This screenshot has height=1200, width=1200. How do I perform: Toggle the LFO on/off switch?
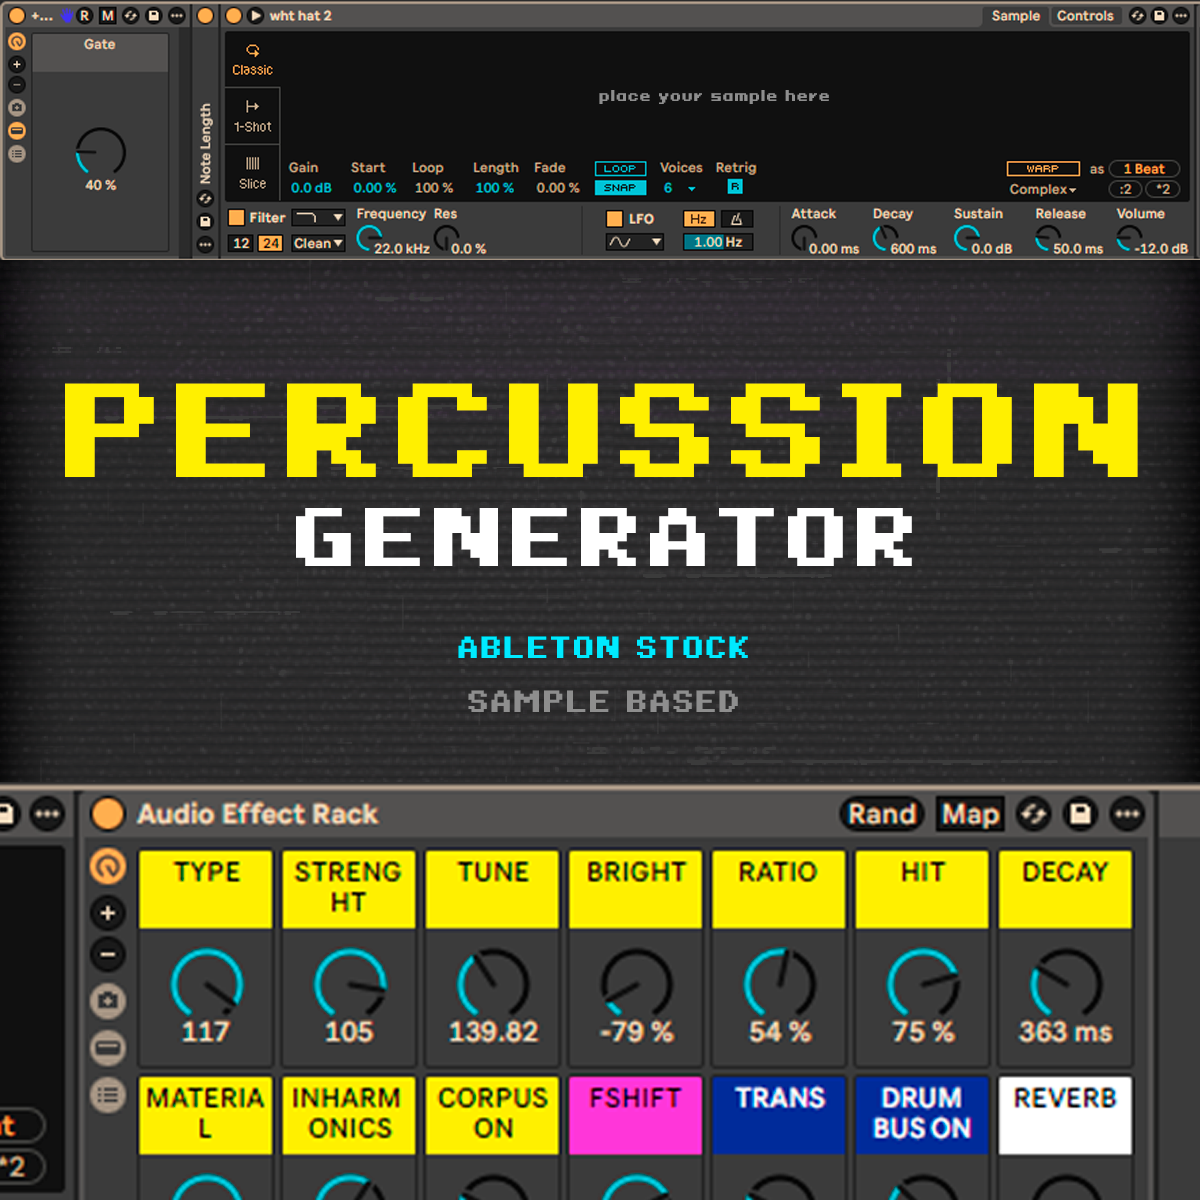(615, 218)
